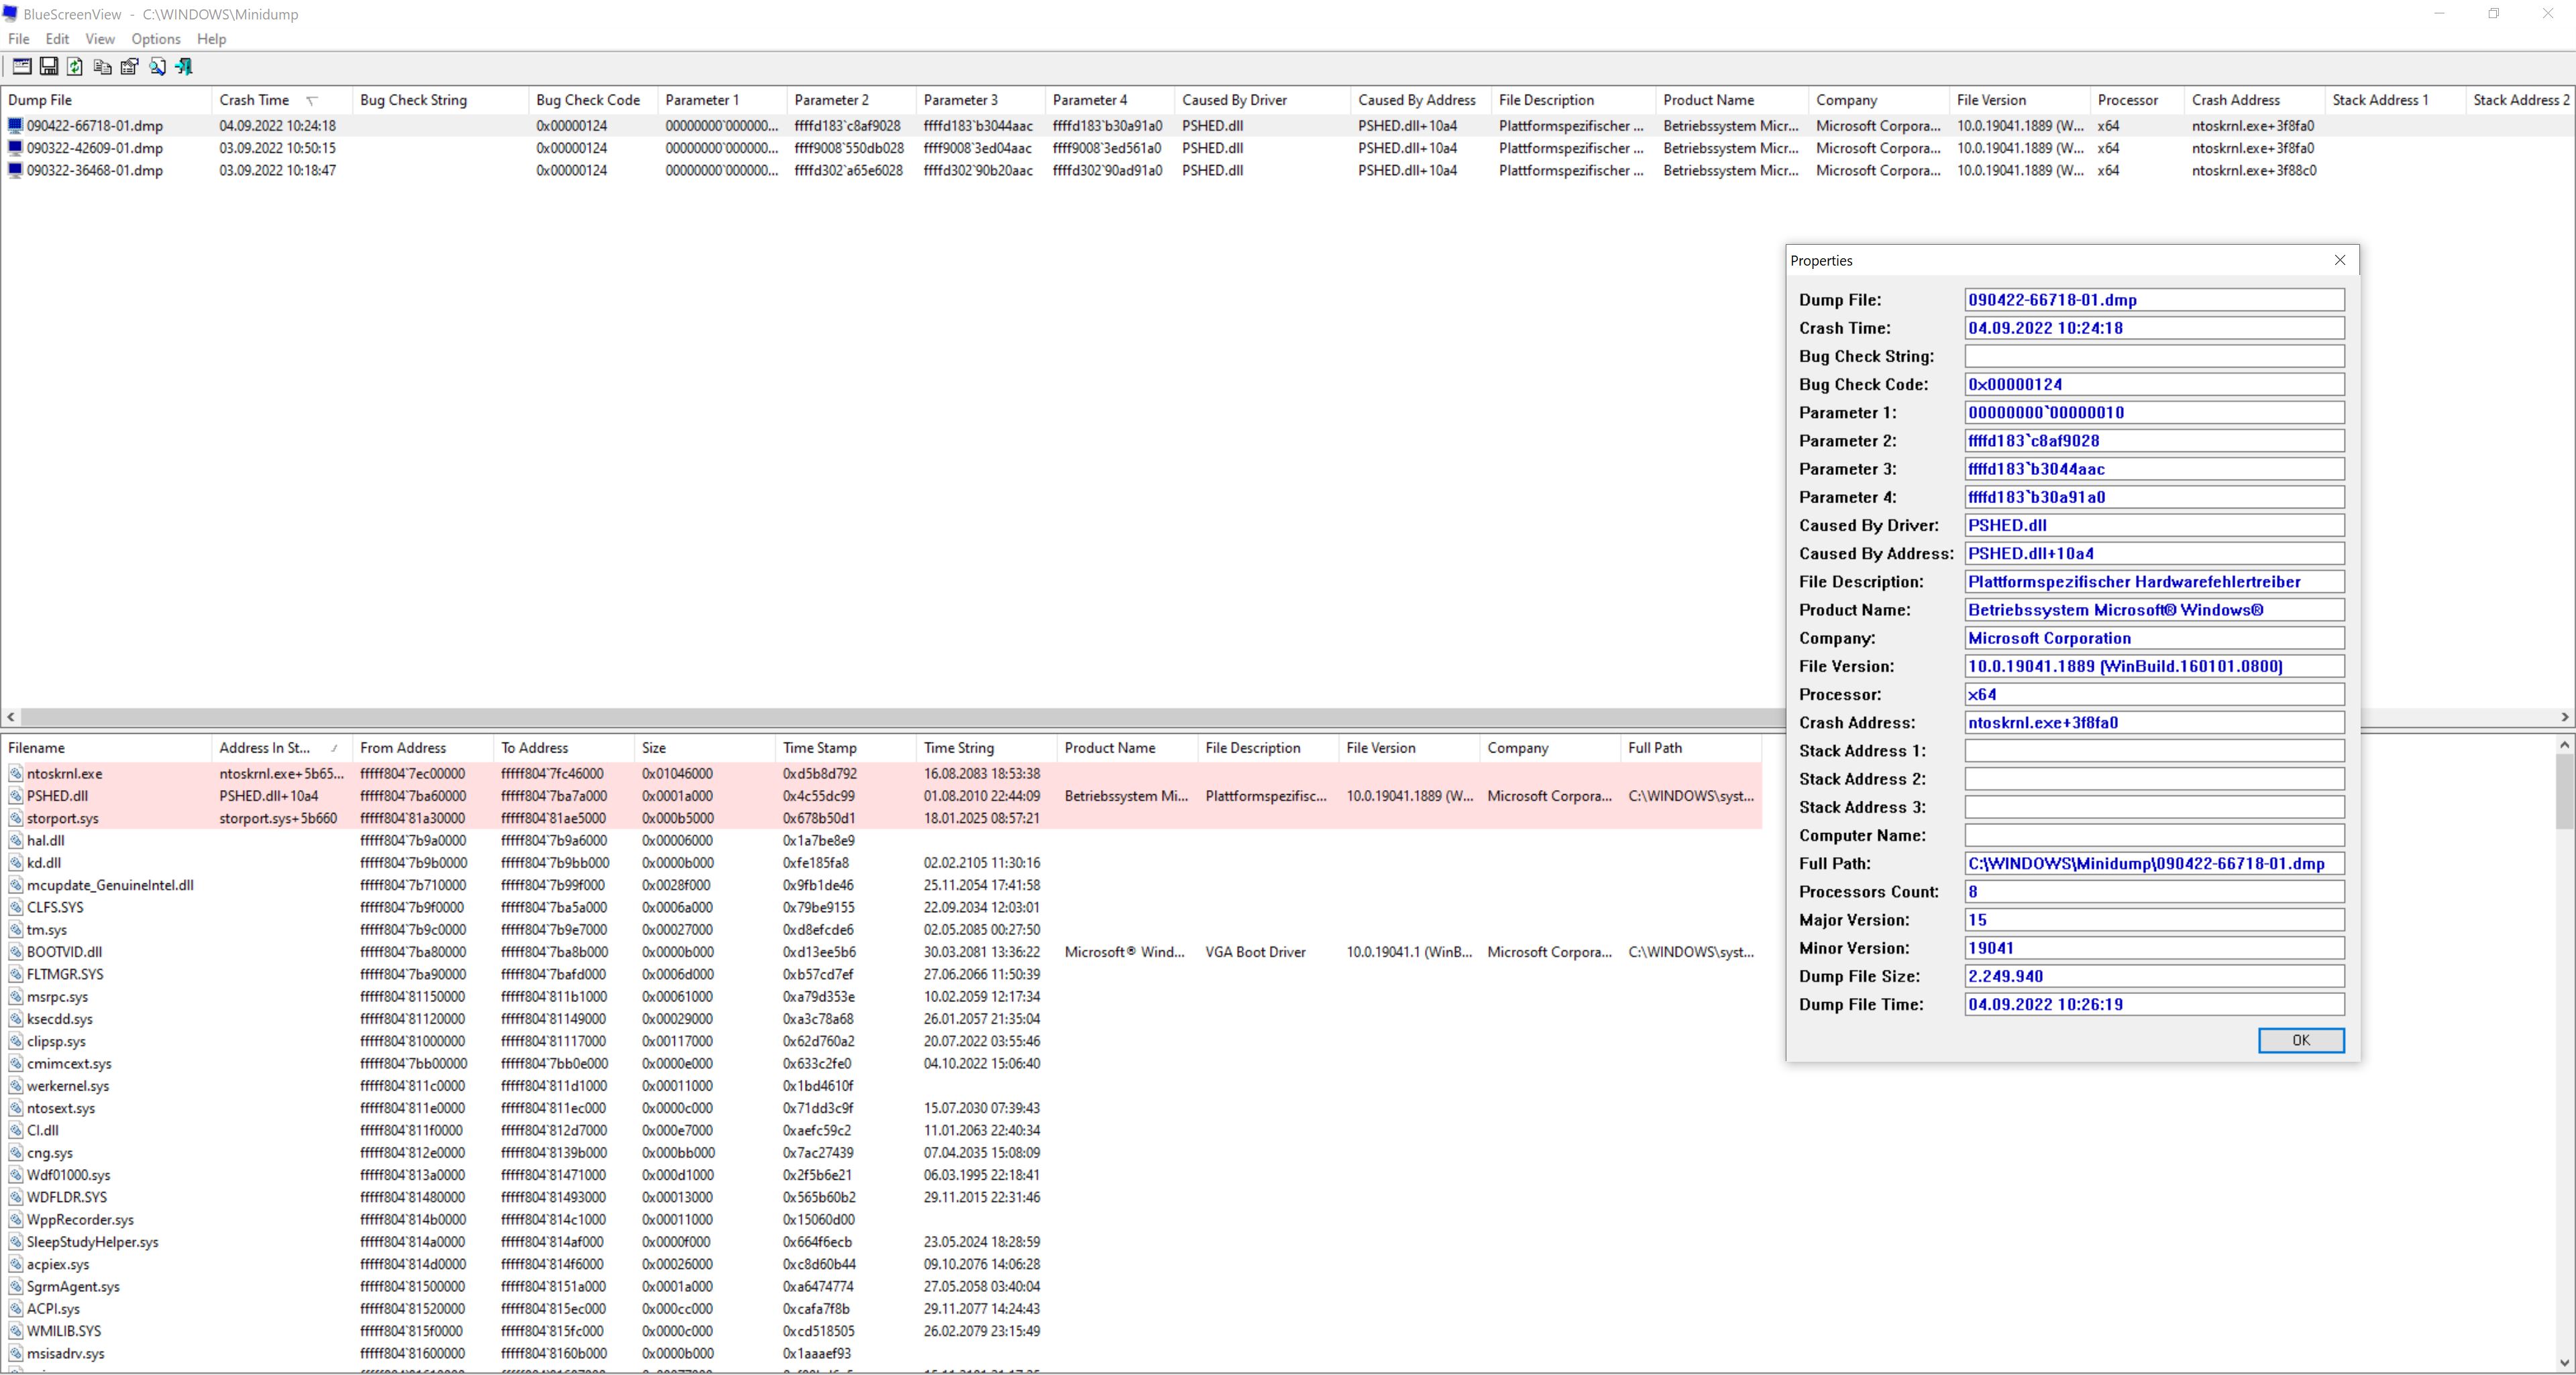Open Advanced Options toolbar icon
This screenshot has height=1375, width=2576.
tap(21, 67)
